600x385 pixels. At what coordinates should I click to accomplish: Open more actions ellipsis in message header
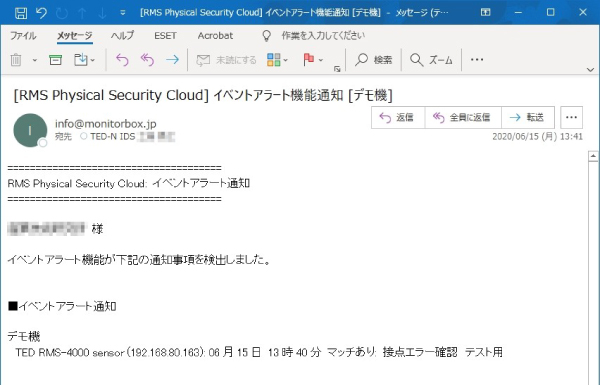click(x=572, y=117)
